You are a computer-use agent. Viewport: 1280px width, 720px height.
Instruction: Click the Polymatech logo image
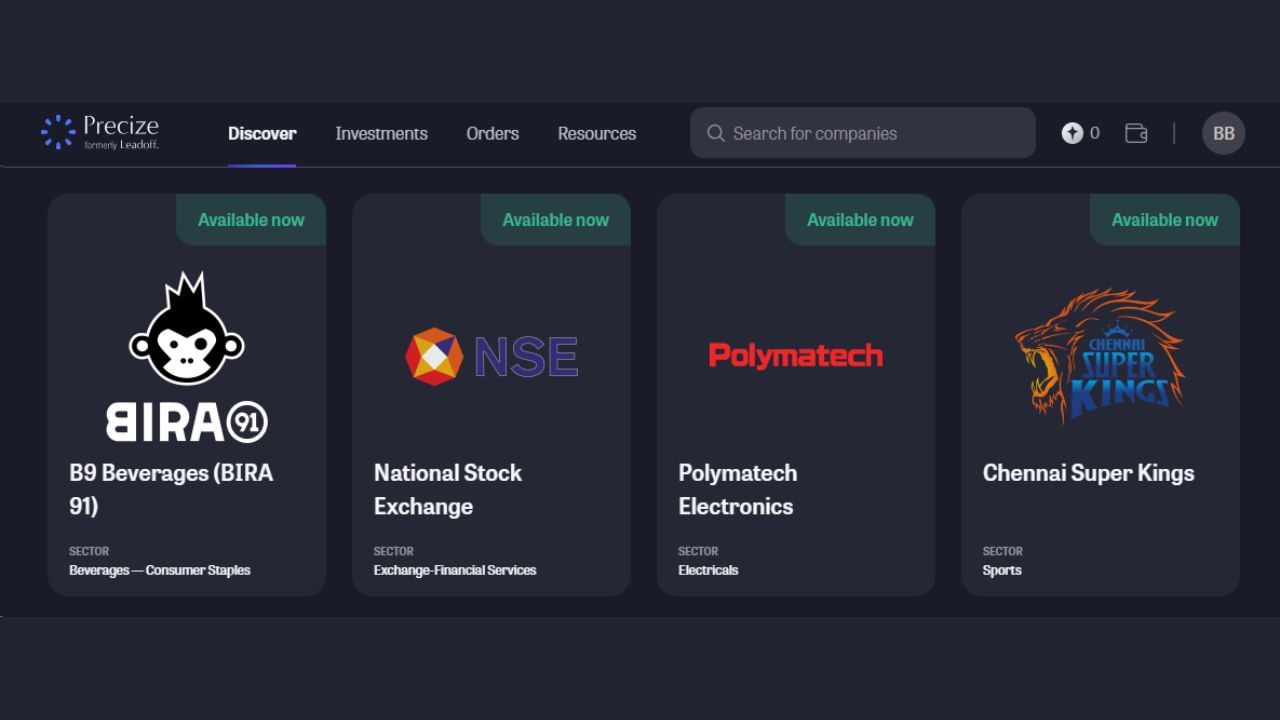coord(796,355)
